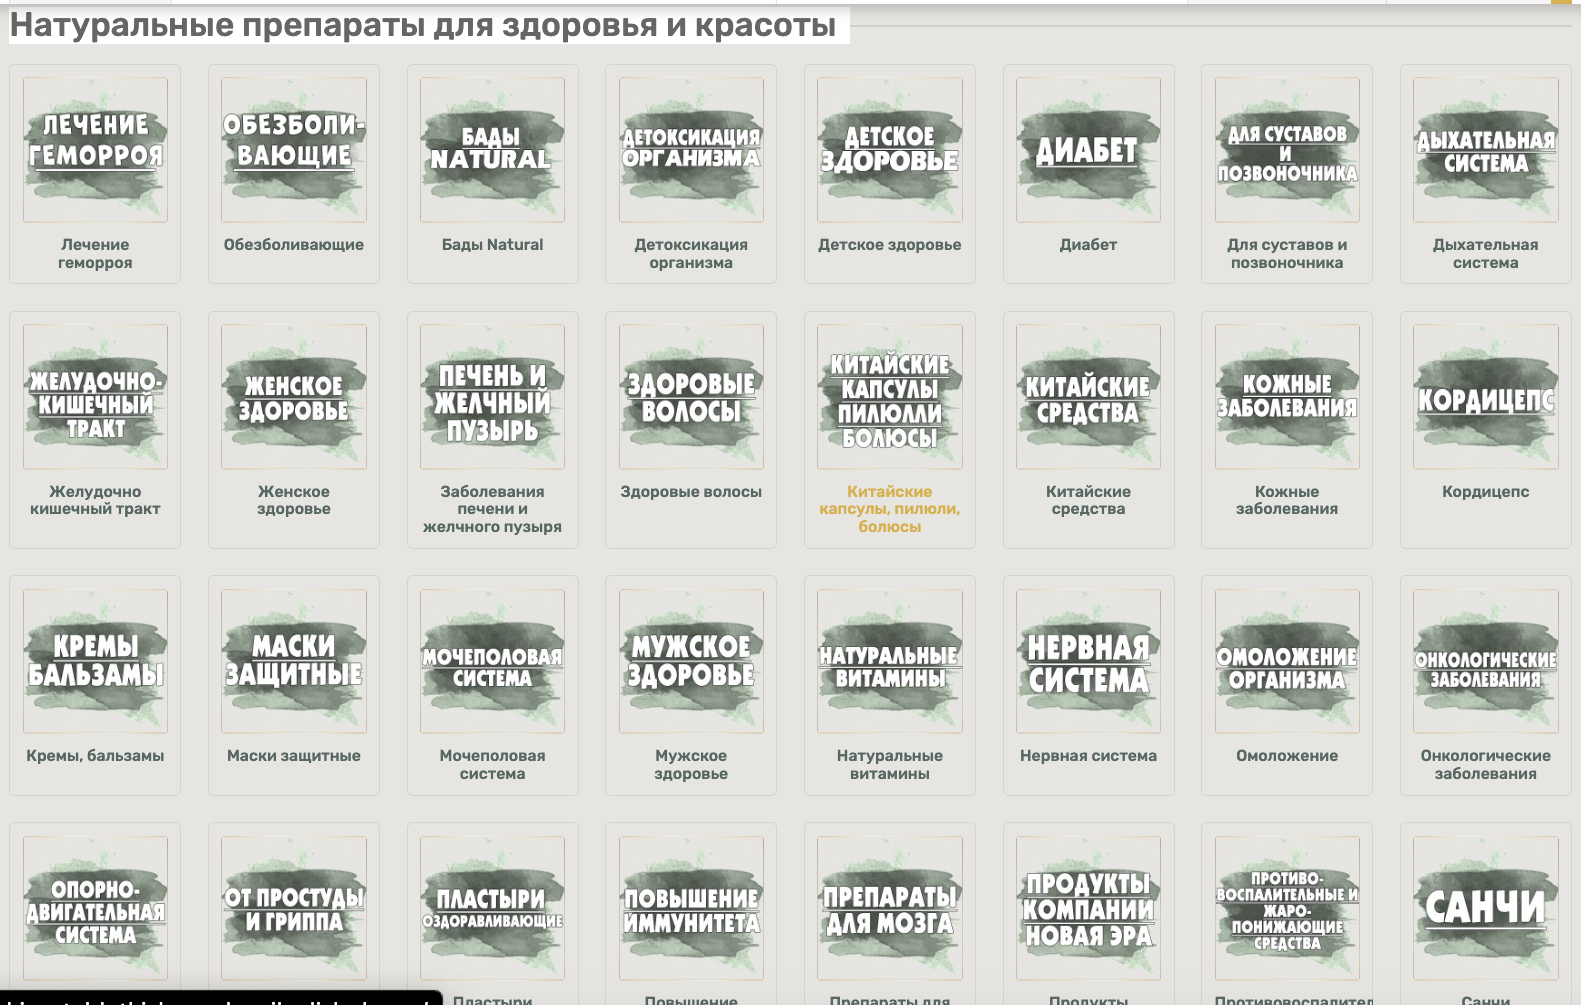Open the Диабет category tile image
1581x1005 pixels.
1088,150
